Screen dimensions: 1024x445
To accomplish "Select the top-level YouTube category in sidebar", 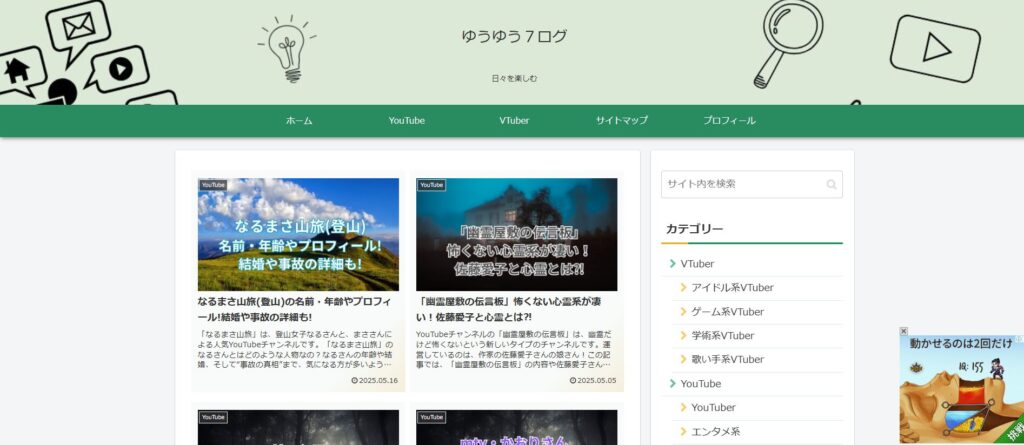I will pyautogui.click(x=701, y=384).
